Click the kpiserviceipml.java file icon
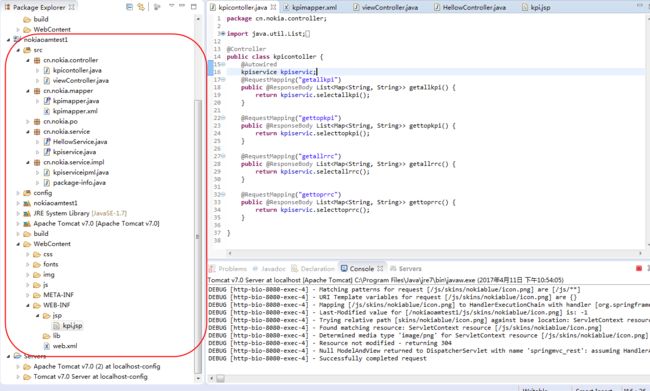The image size is (650, 391). click(x=47, y=172)
